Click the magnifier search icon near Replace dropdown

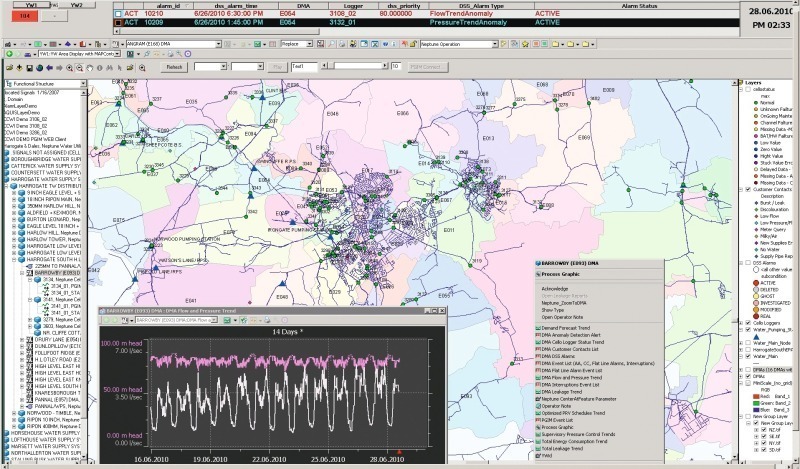(x=331, y=44)
